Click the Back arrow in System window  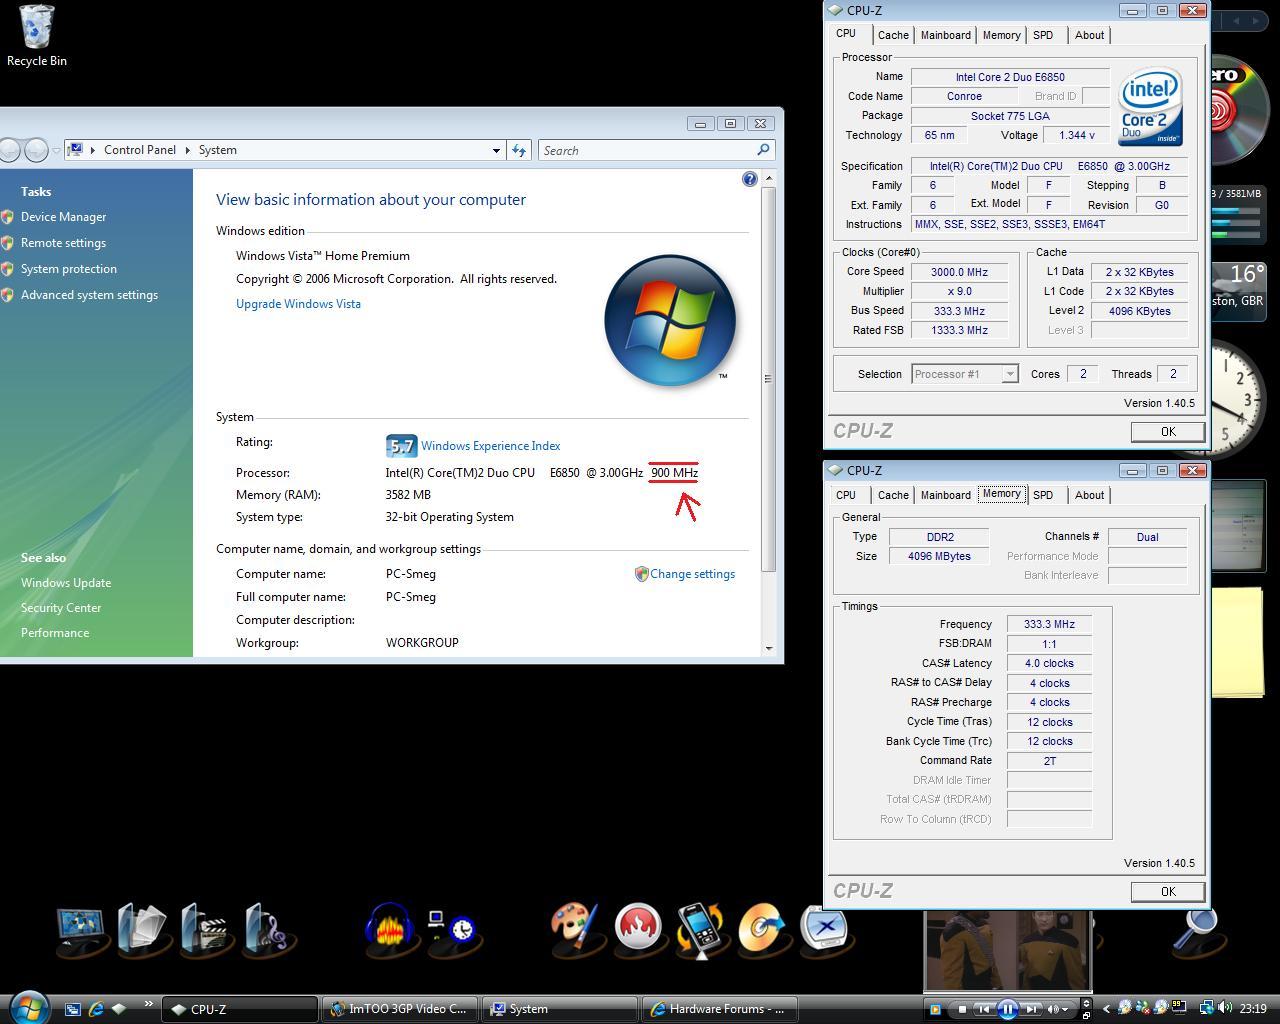[10, 150]
